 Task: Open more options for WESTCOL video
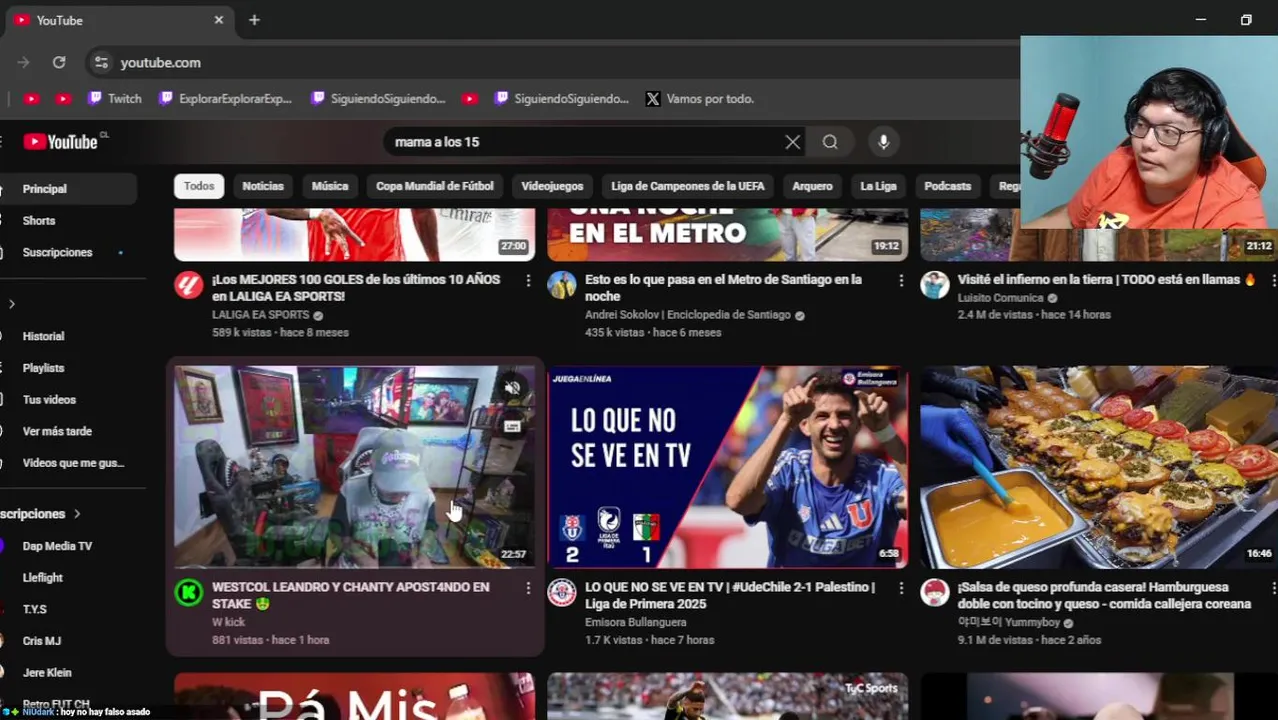tap(528, 589)
